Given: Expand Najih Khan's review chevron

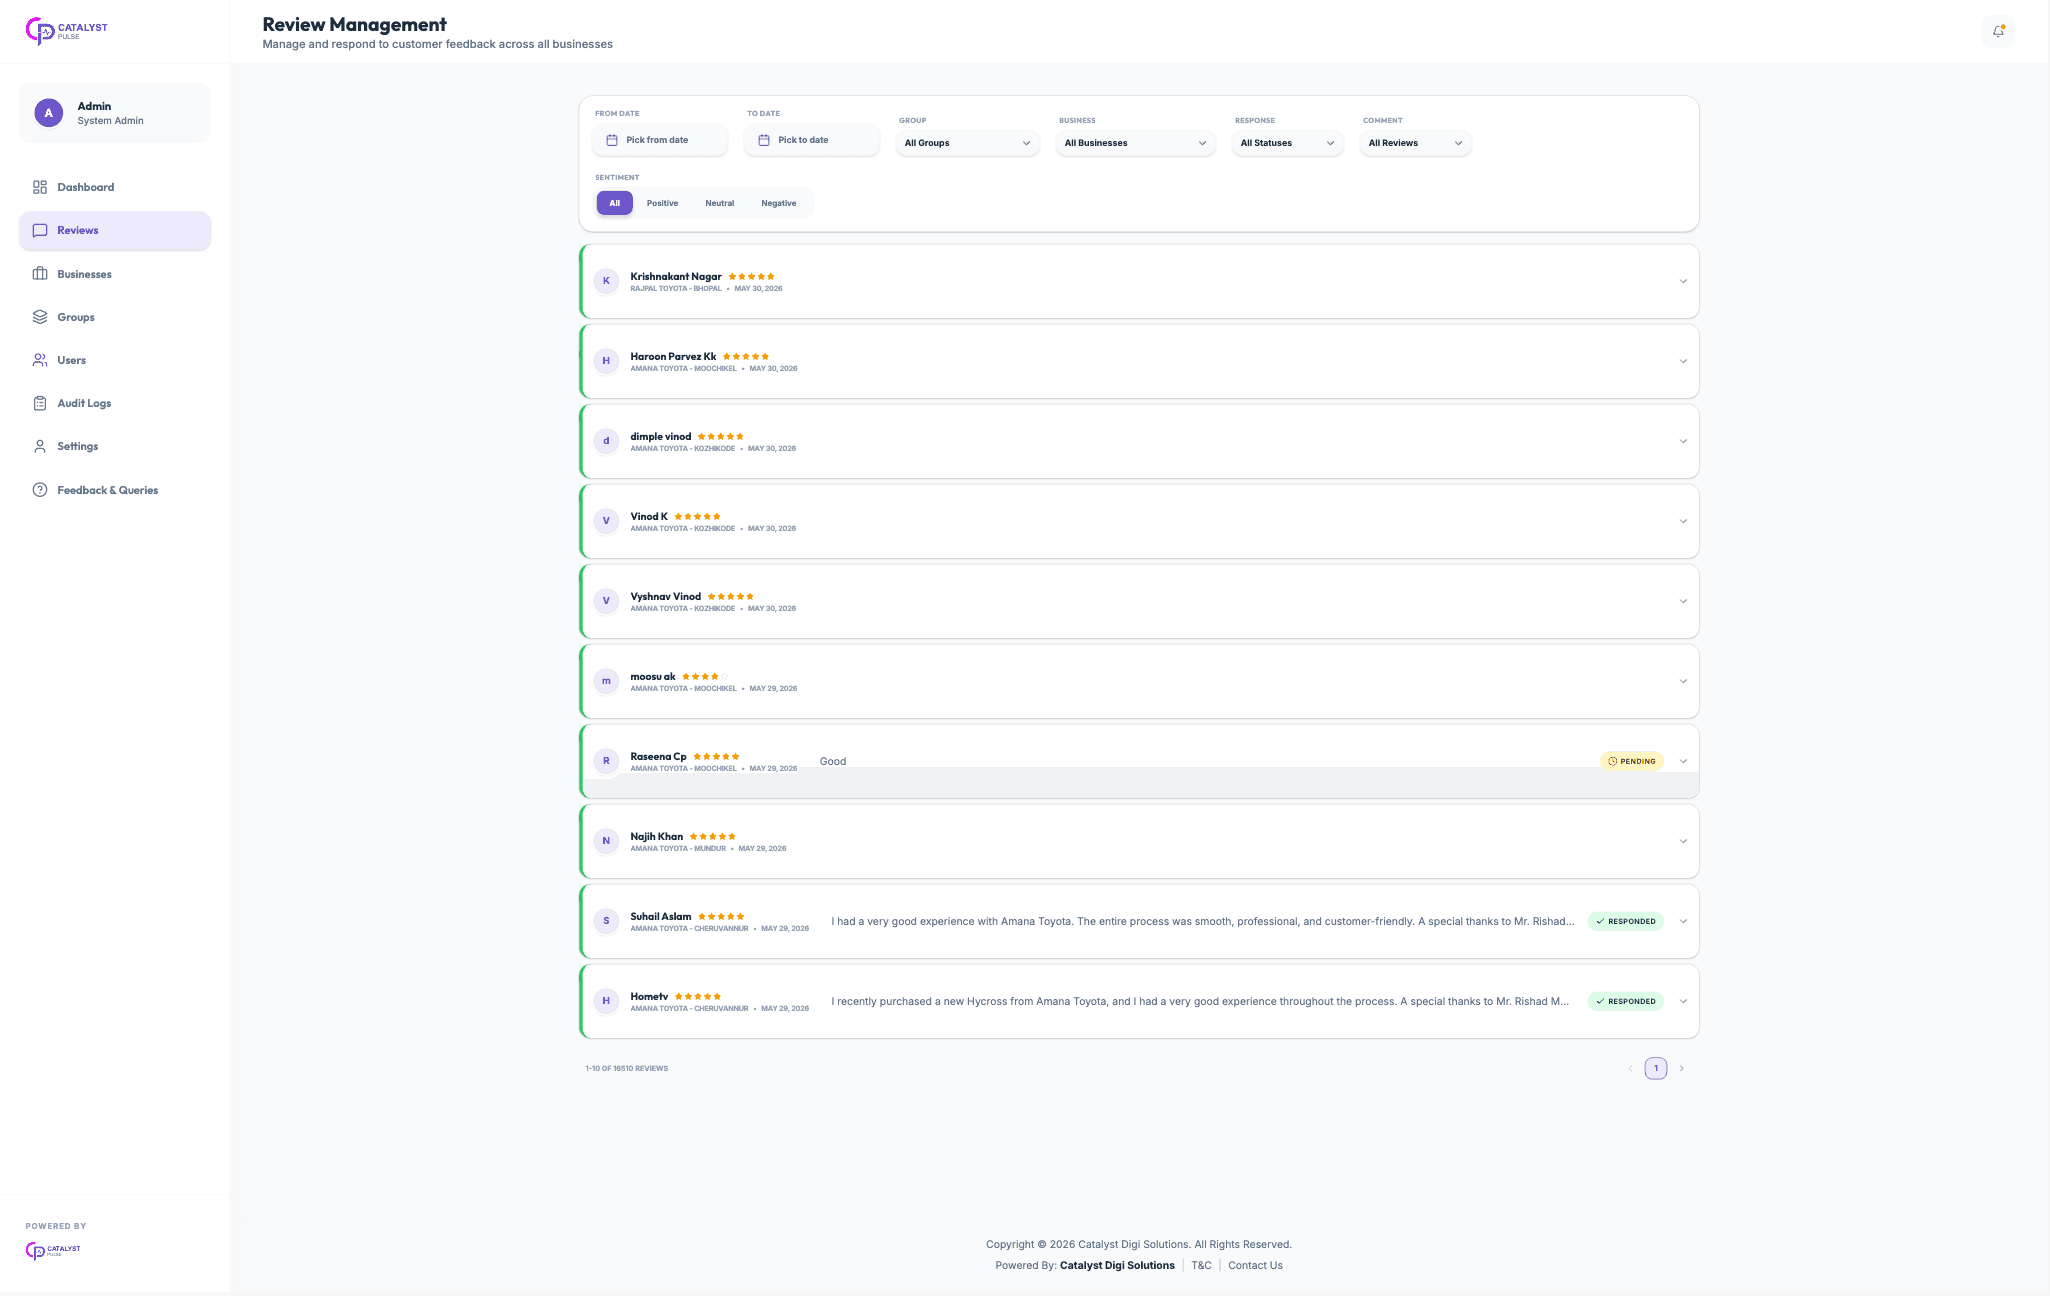Looking at the screenshot, I should pos(1683,841).
